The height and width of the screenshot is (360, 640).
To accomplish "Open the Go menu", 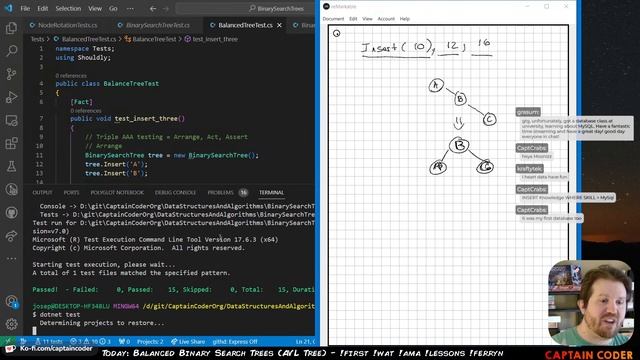I will (113, 9).
